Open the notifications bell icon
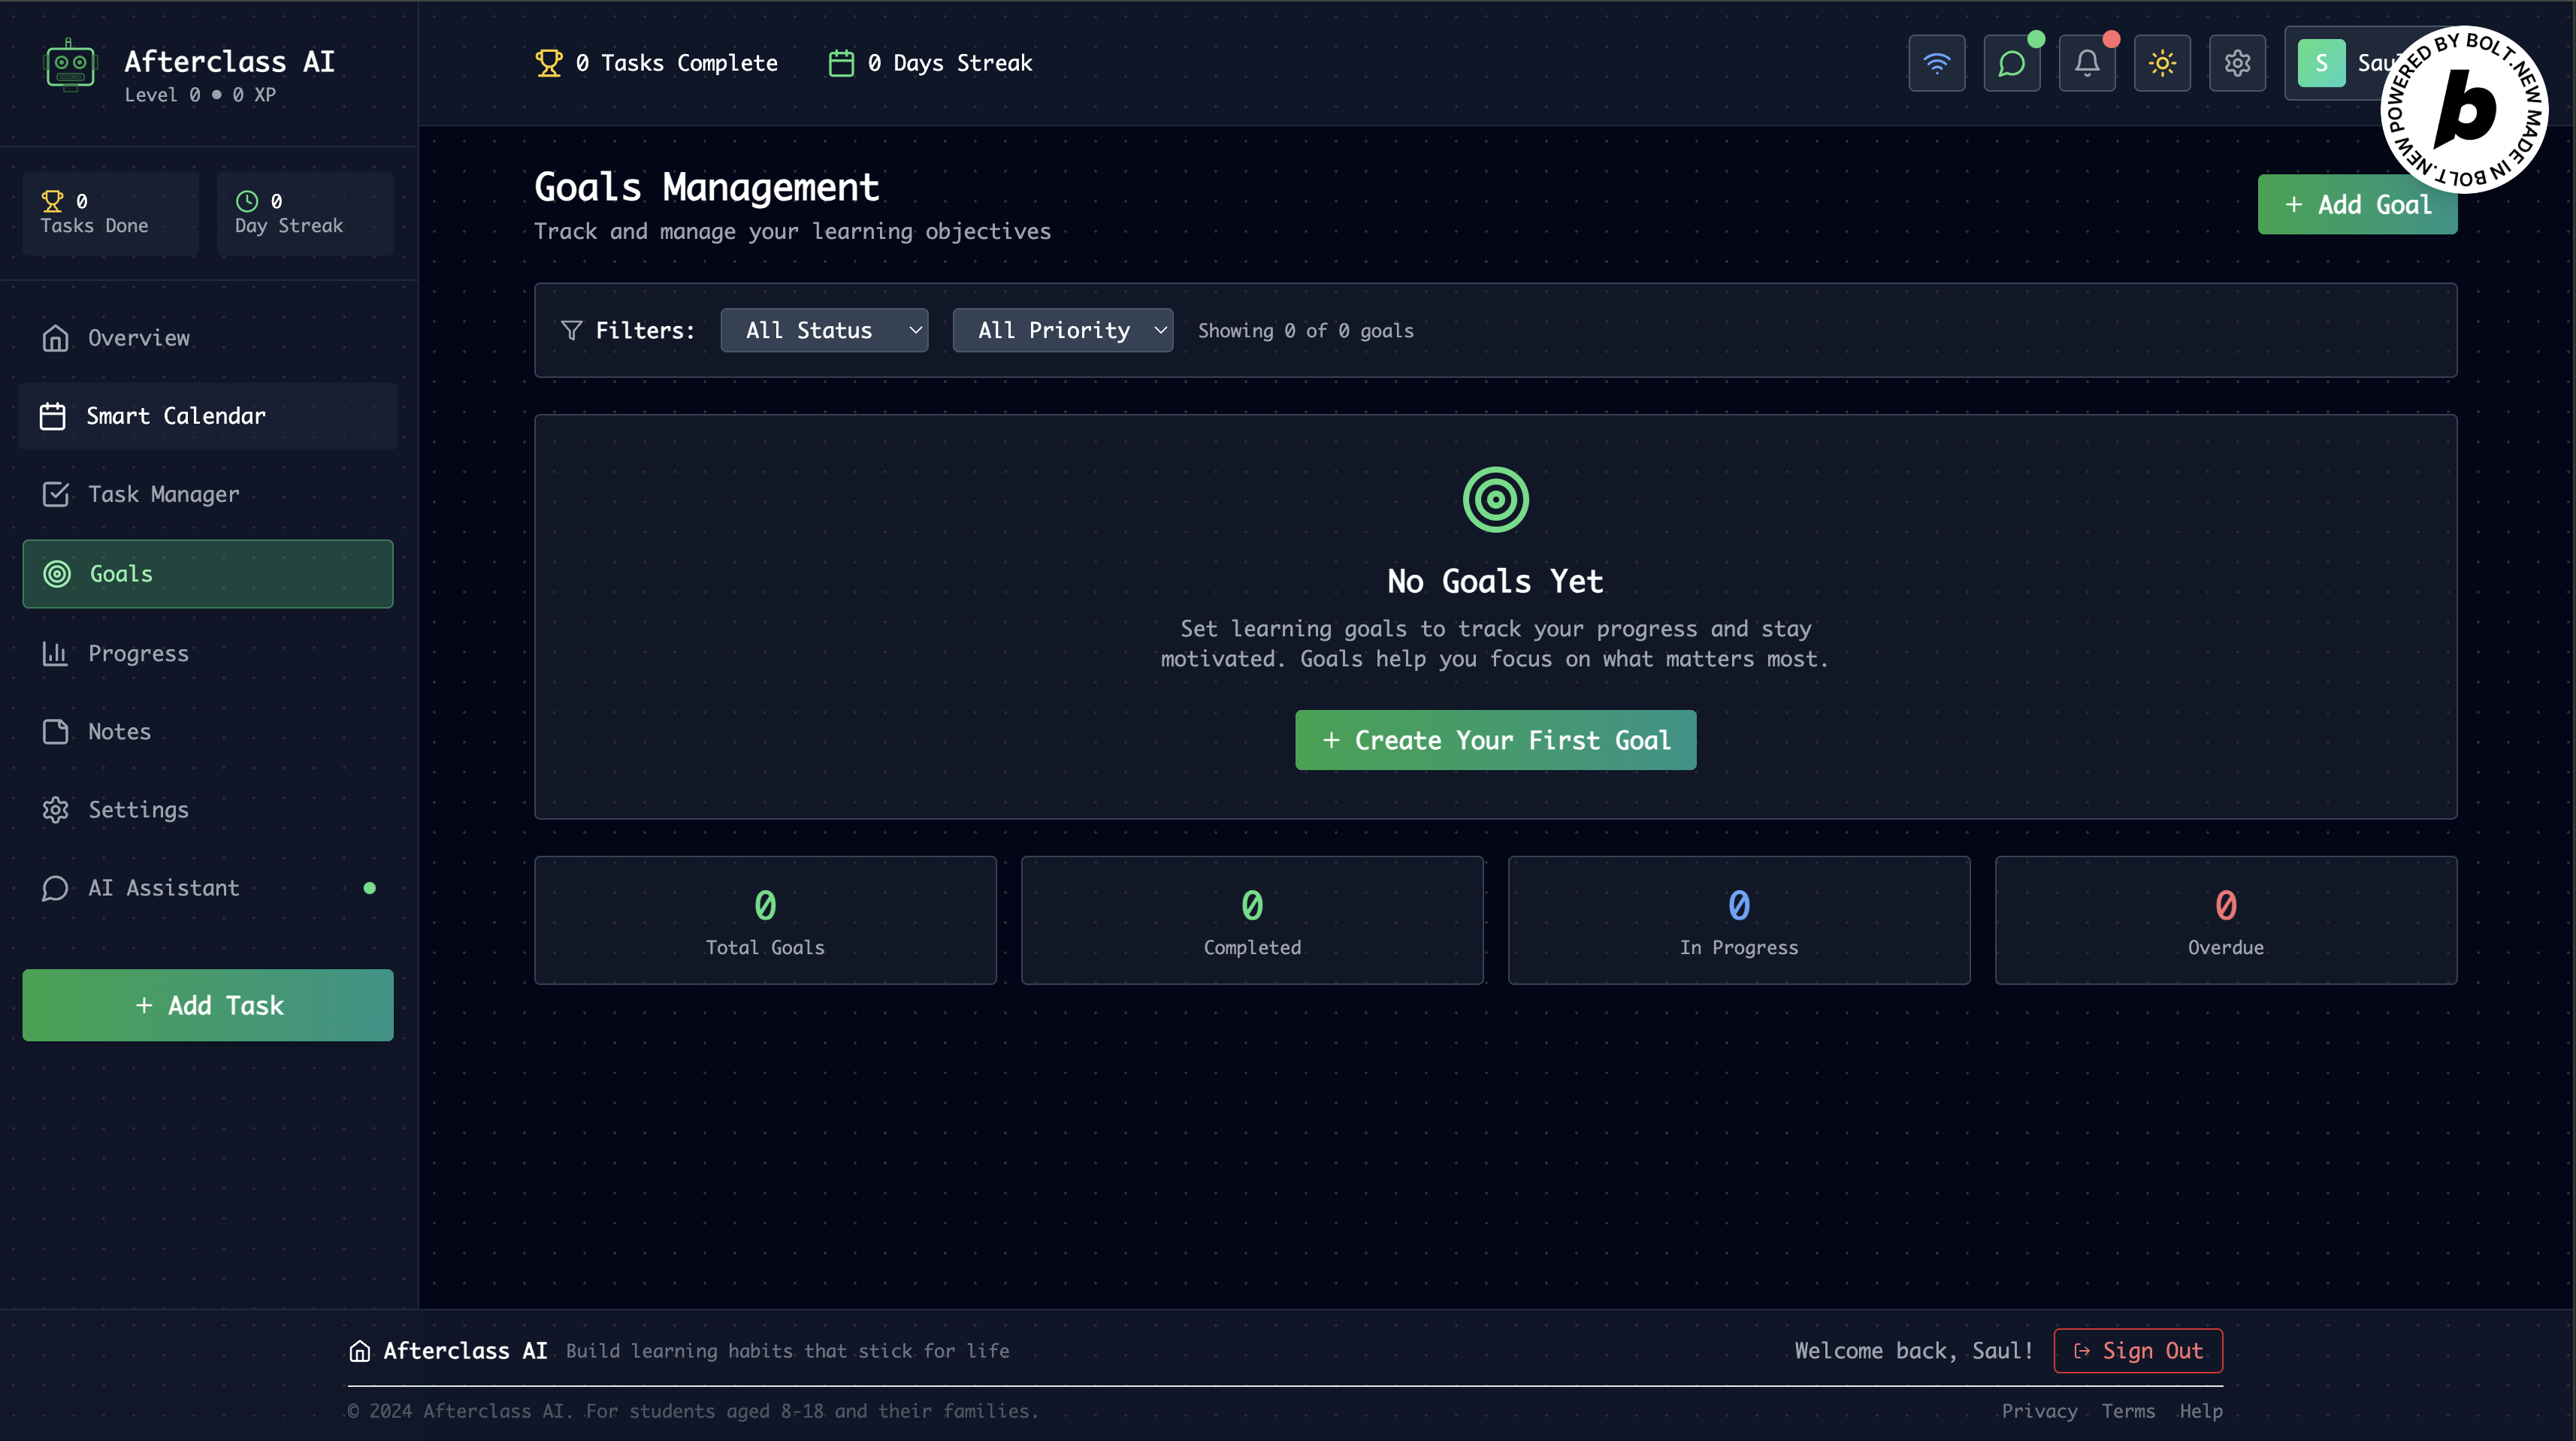2576x1441 pixels. tap(2086, 63)
